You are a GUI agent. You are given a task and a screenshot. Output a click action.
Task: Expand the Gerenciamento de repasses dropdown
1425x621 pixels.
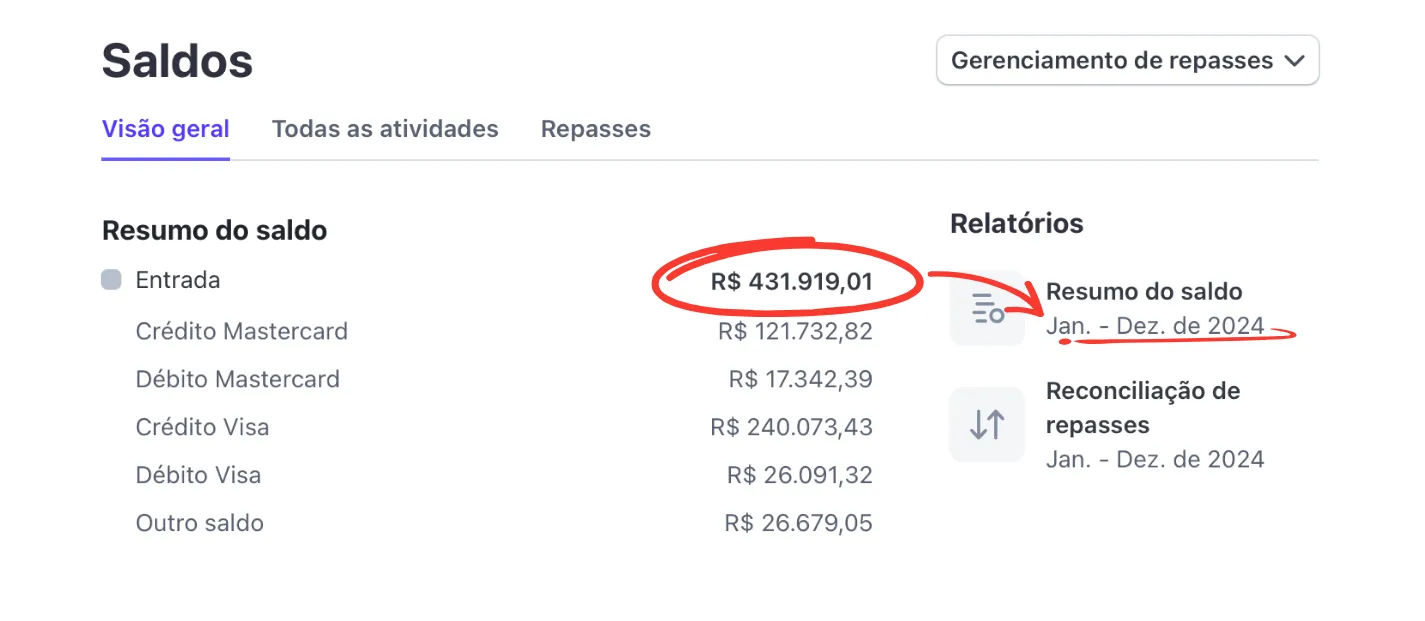pyautogui.click(x=1127, y=60)
